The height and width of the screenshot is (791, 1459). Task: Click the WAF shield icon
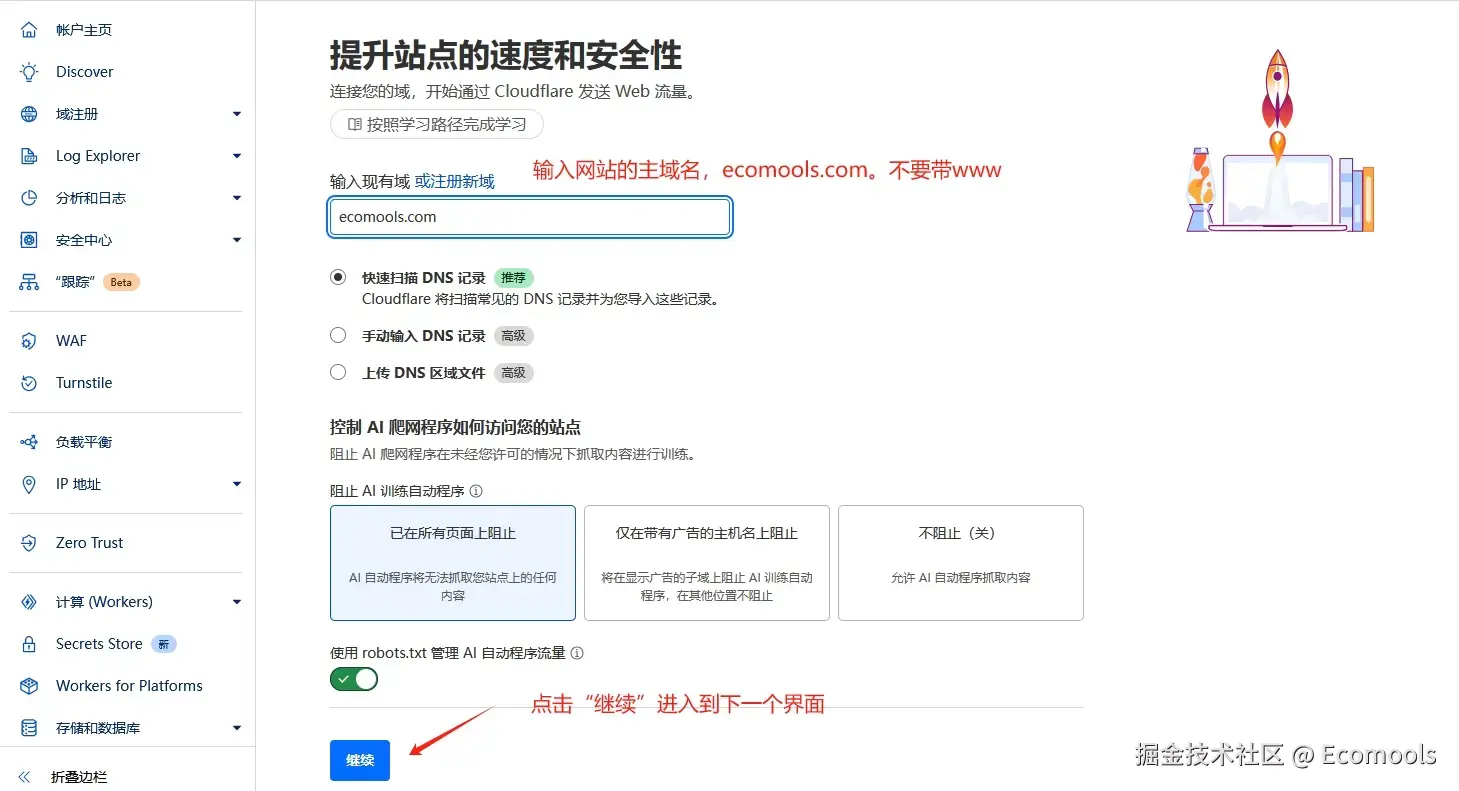click(29, 341)
